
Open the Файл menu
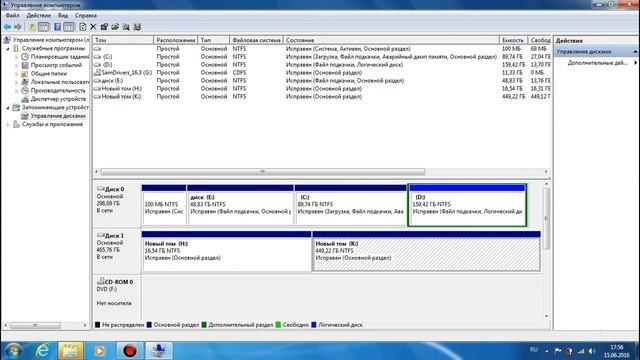(13, 16)
